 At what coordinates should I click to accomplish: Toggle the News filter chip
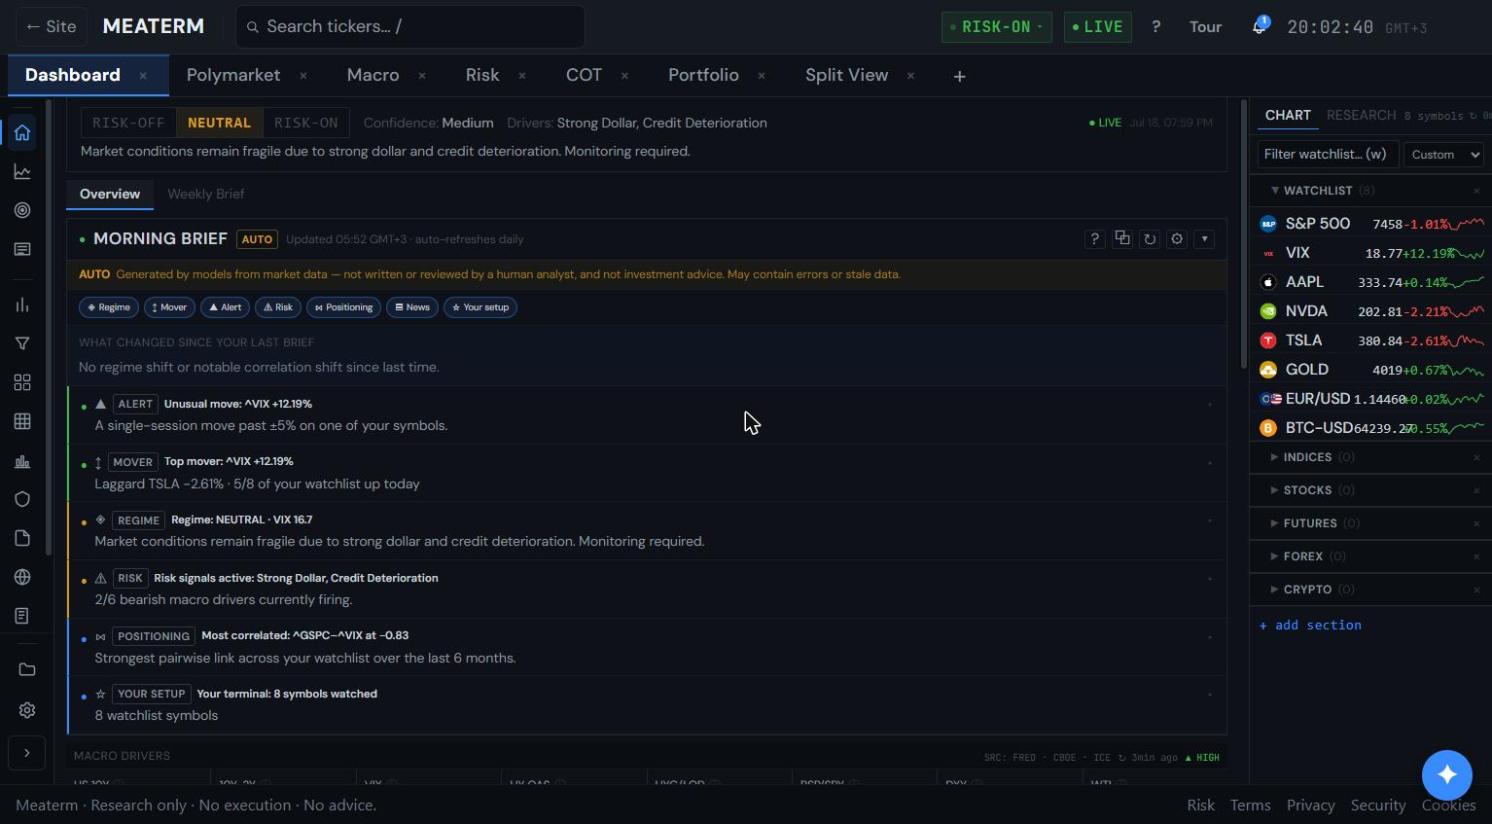coord(412,307)
